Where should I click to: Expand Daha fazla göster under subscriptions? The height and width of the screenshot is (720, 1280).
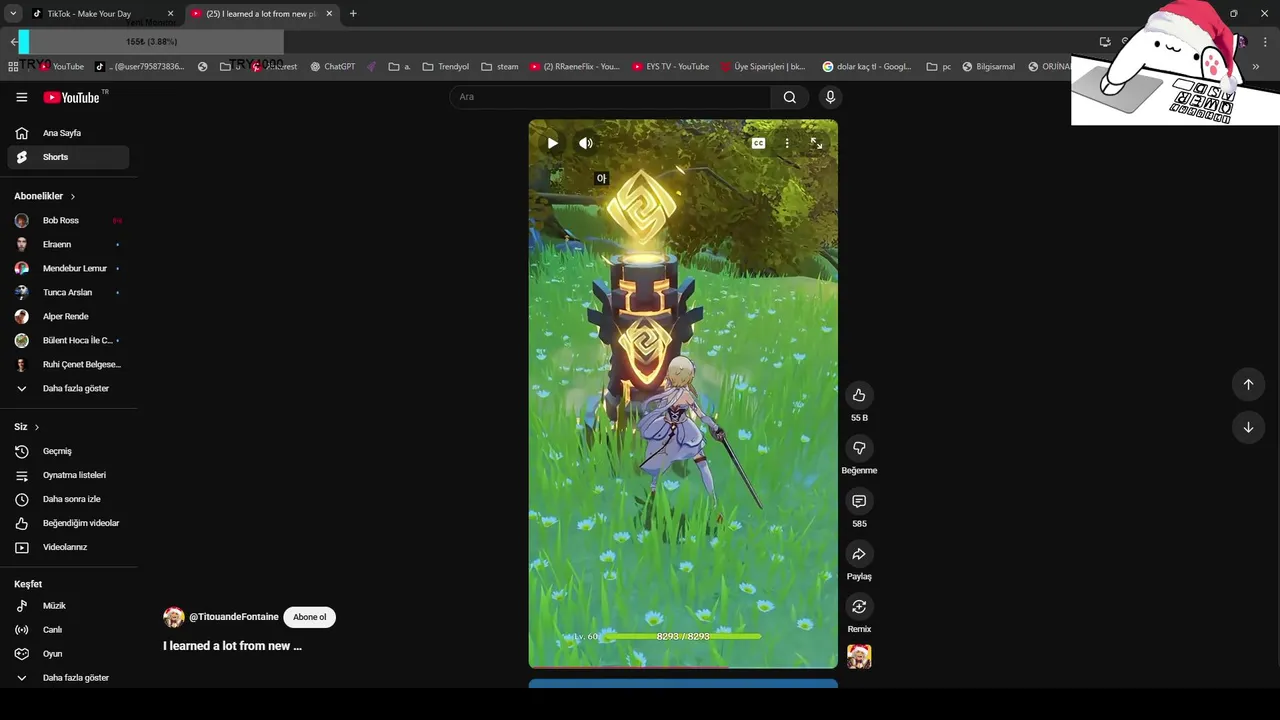coord(68,388)
